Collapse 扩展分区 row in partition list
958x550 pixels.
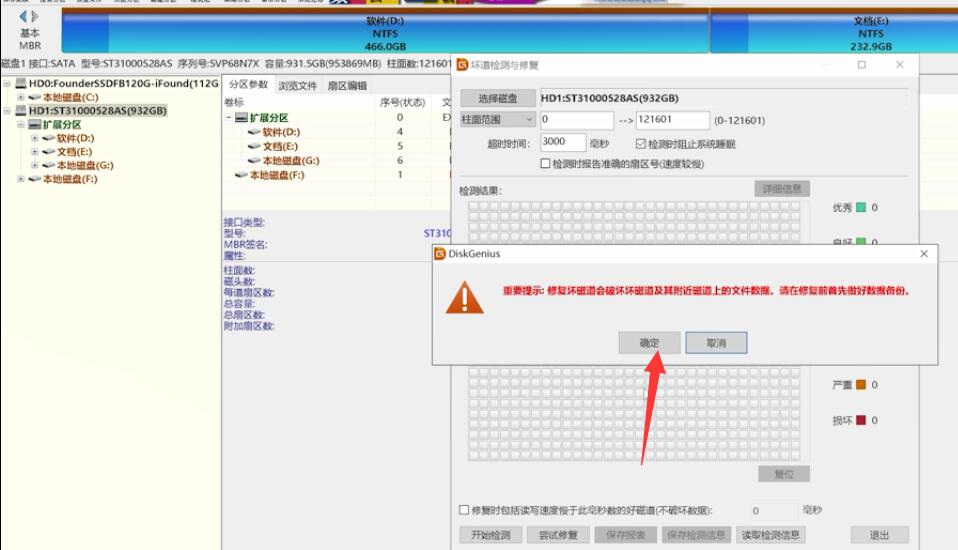click(229, 117)
